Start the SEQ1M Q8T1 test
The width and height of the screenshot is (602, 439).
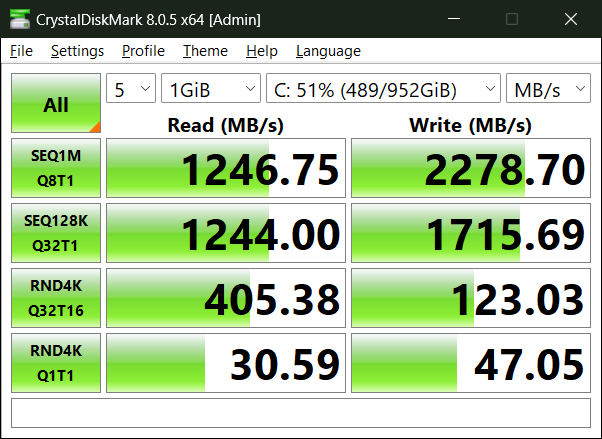[56, 168]
